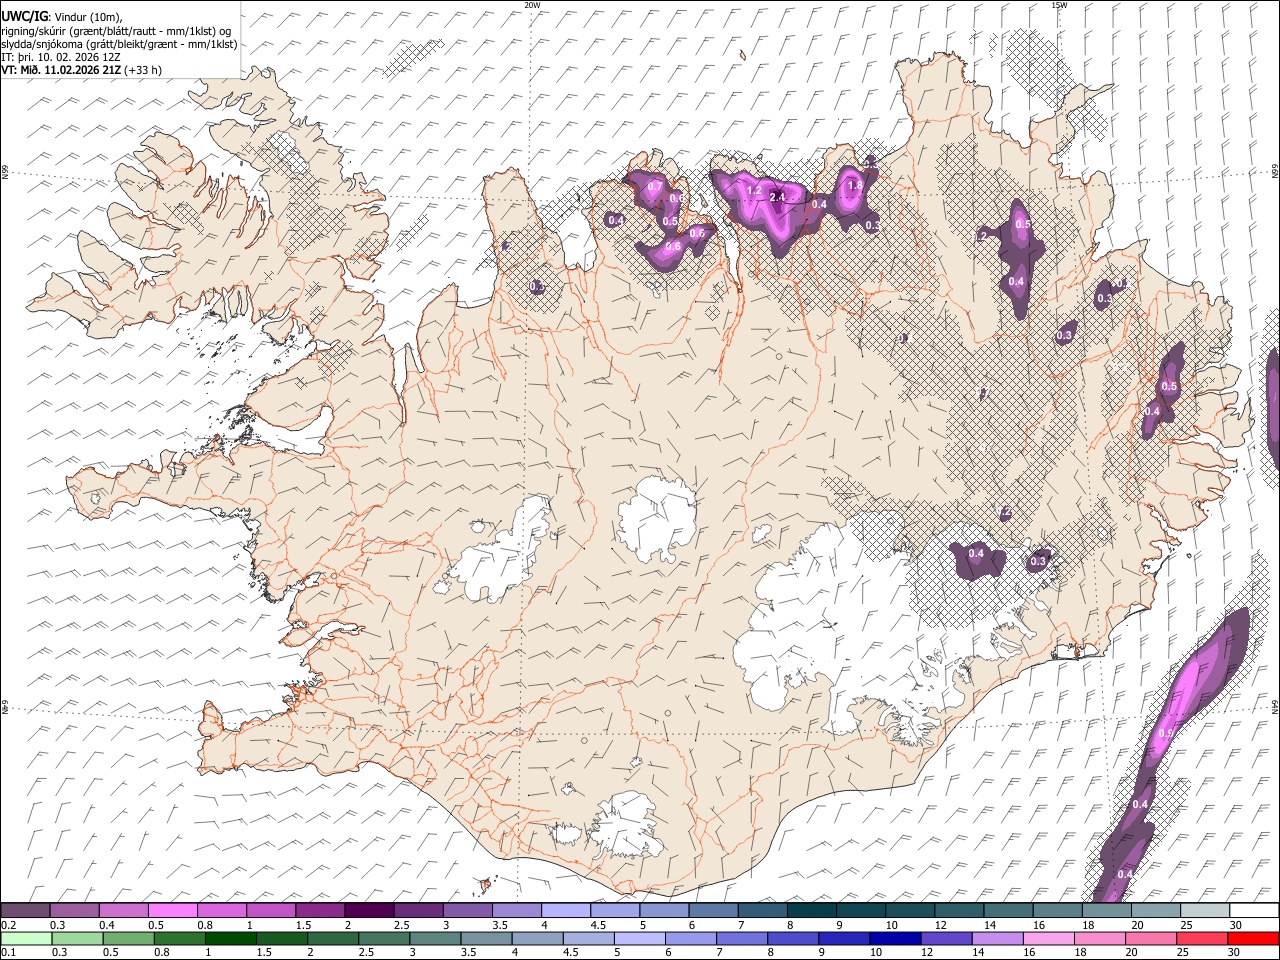Click the '20W' longitude label at top
The width and height of the screenshot is (1280, 960).
[x=532, y=5]
